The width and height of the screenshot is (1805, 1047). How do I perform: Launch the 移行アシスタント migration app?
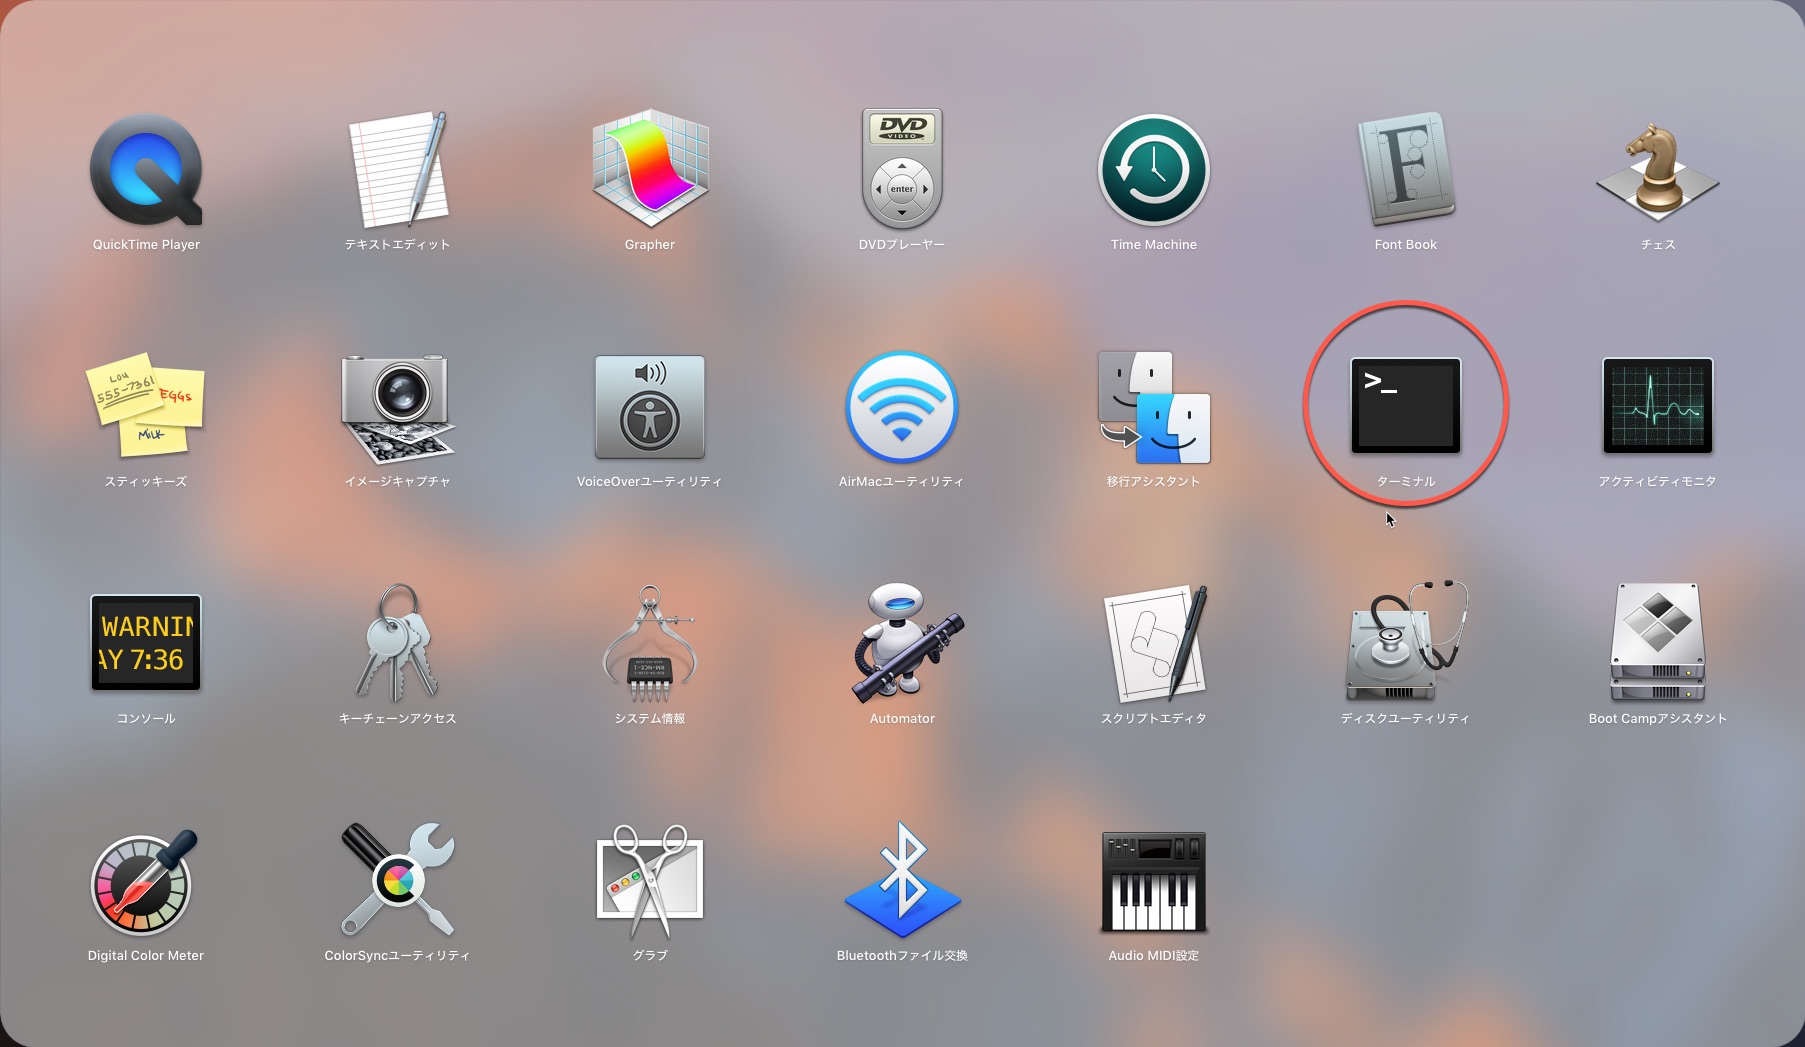point(1154,407)
